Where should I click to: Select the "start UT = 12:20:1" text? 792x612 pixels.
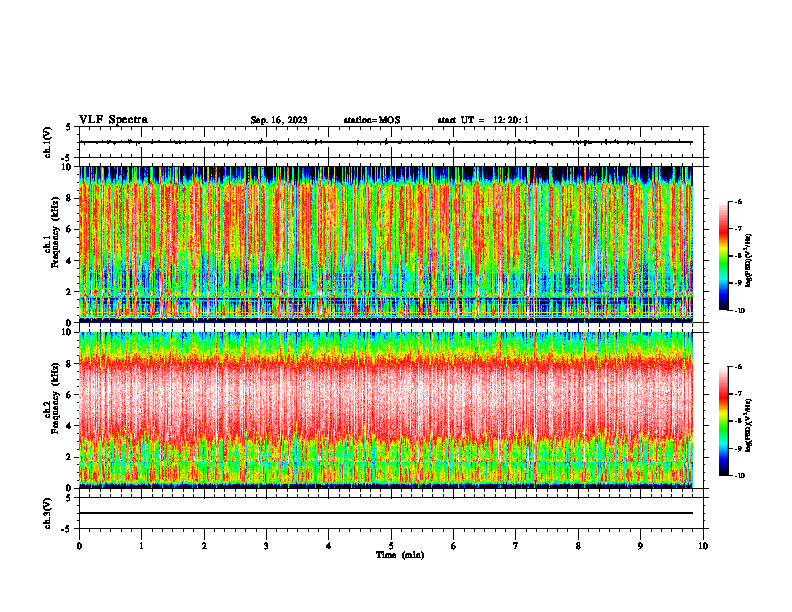click(483, 120)
